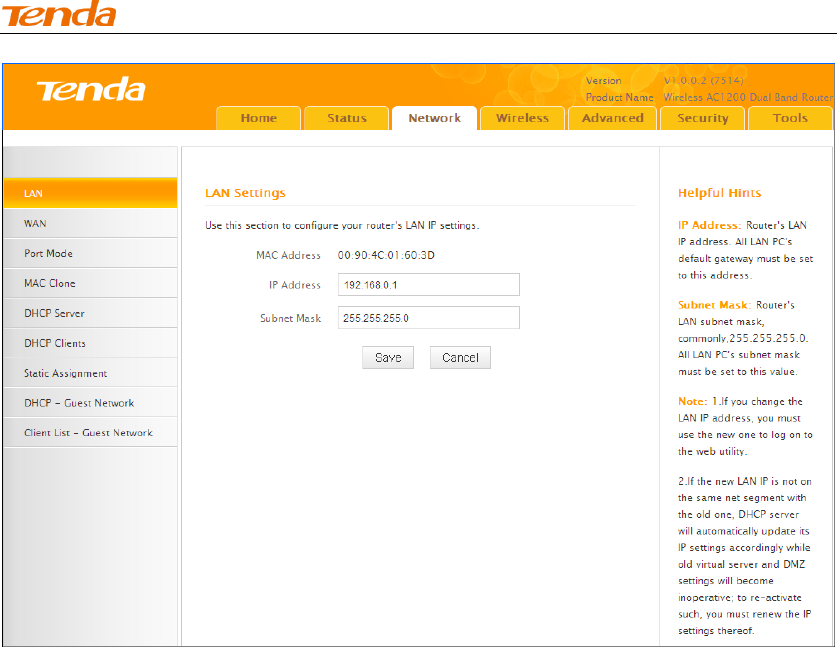Open WAN settings in sidebar

point(90,223)
